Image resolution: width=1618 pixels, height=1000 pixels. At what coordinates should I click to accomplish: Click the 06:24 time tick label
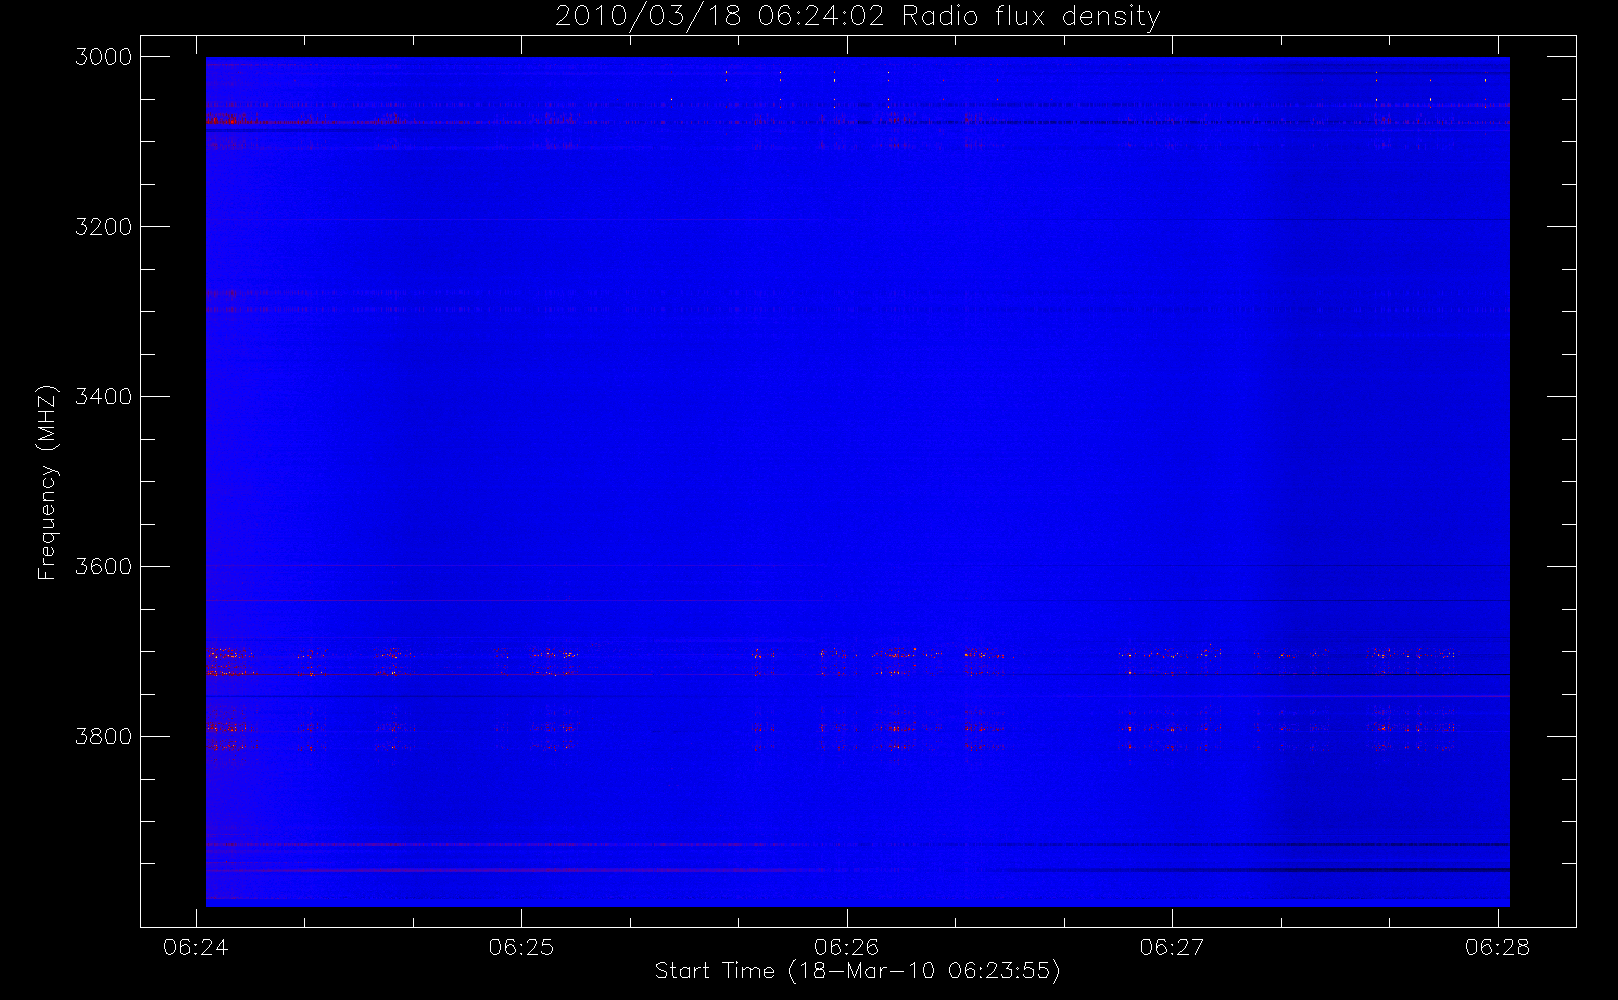click(x=196, y=947)
